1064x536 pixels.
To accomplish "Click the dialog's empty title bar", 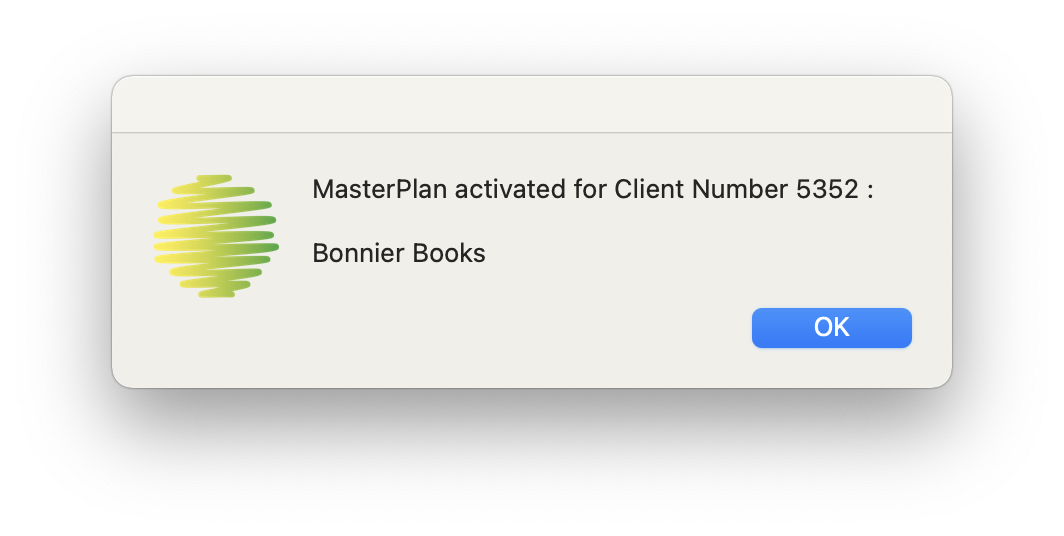I will click(x=531, y=104).
